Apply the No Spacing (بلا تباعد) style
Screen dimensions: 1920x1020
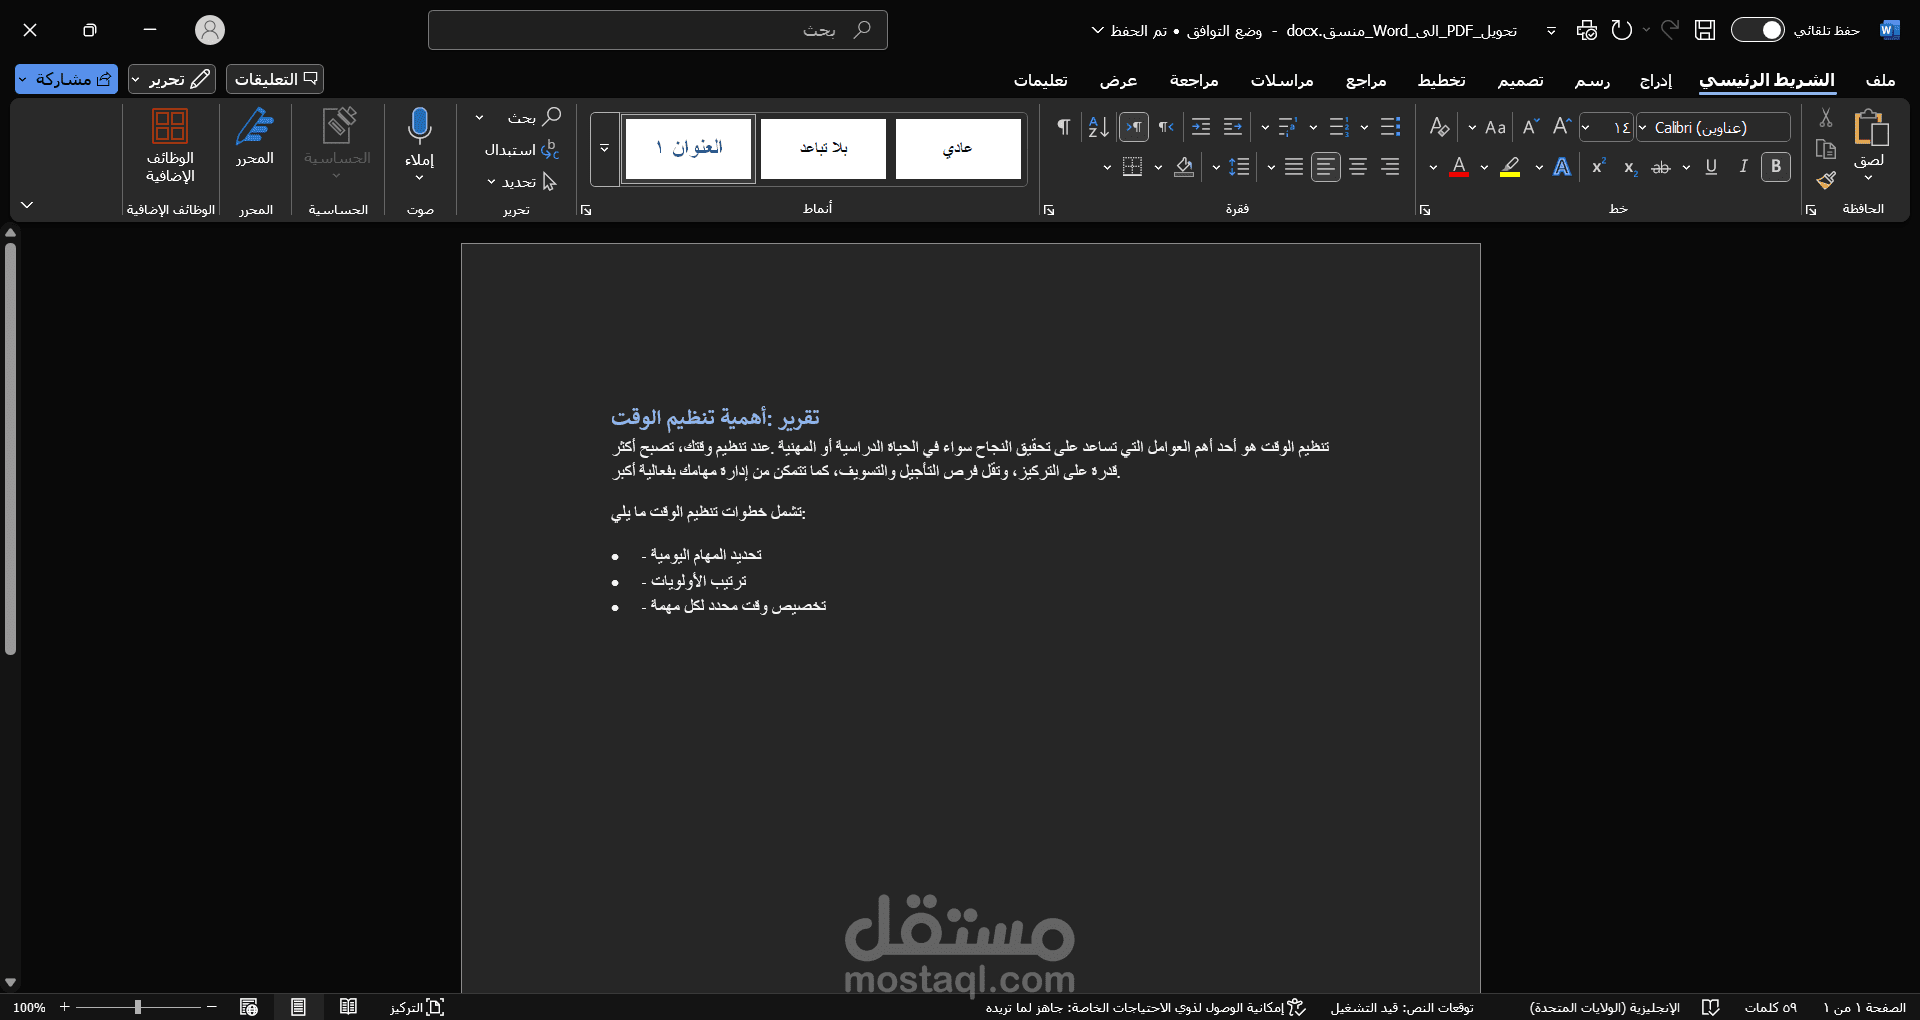pos(823,149)
